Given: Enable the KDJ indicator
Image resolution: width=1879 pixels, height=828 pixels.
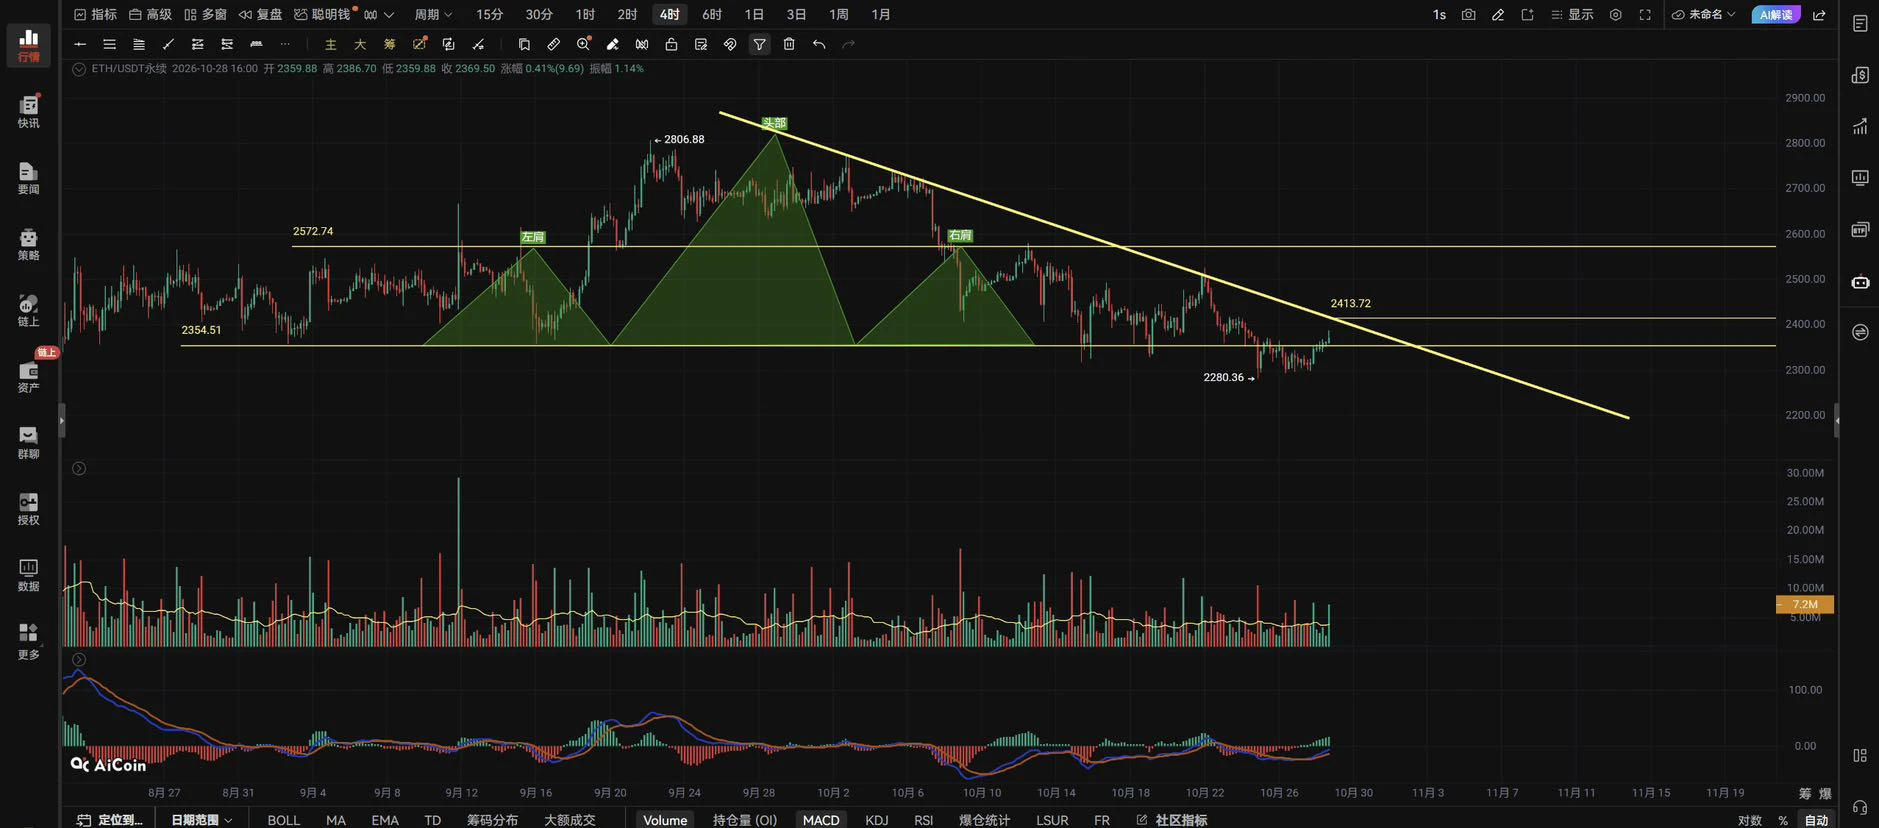Looking at the screenshot, I should click(x=877, y=820).
